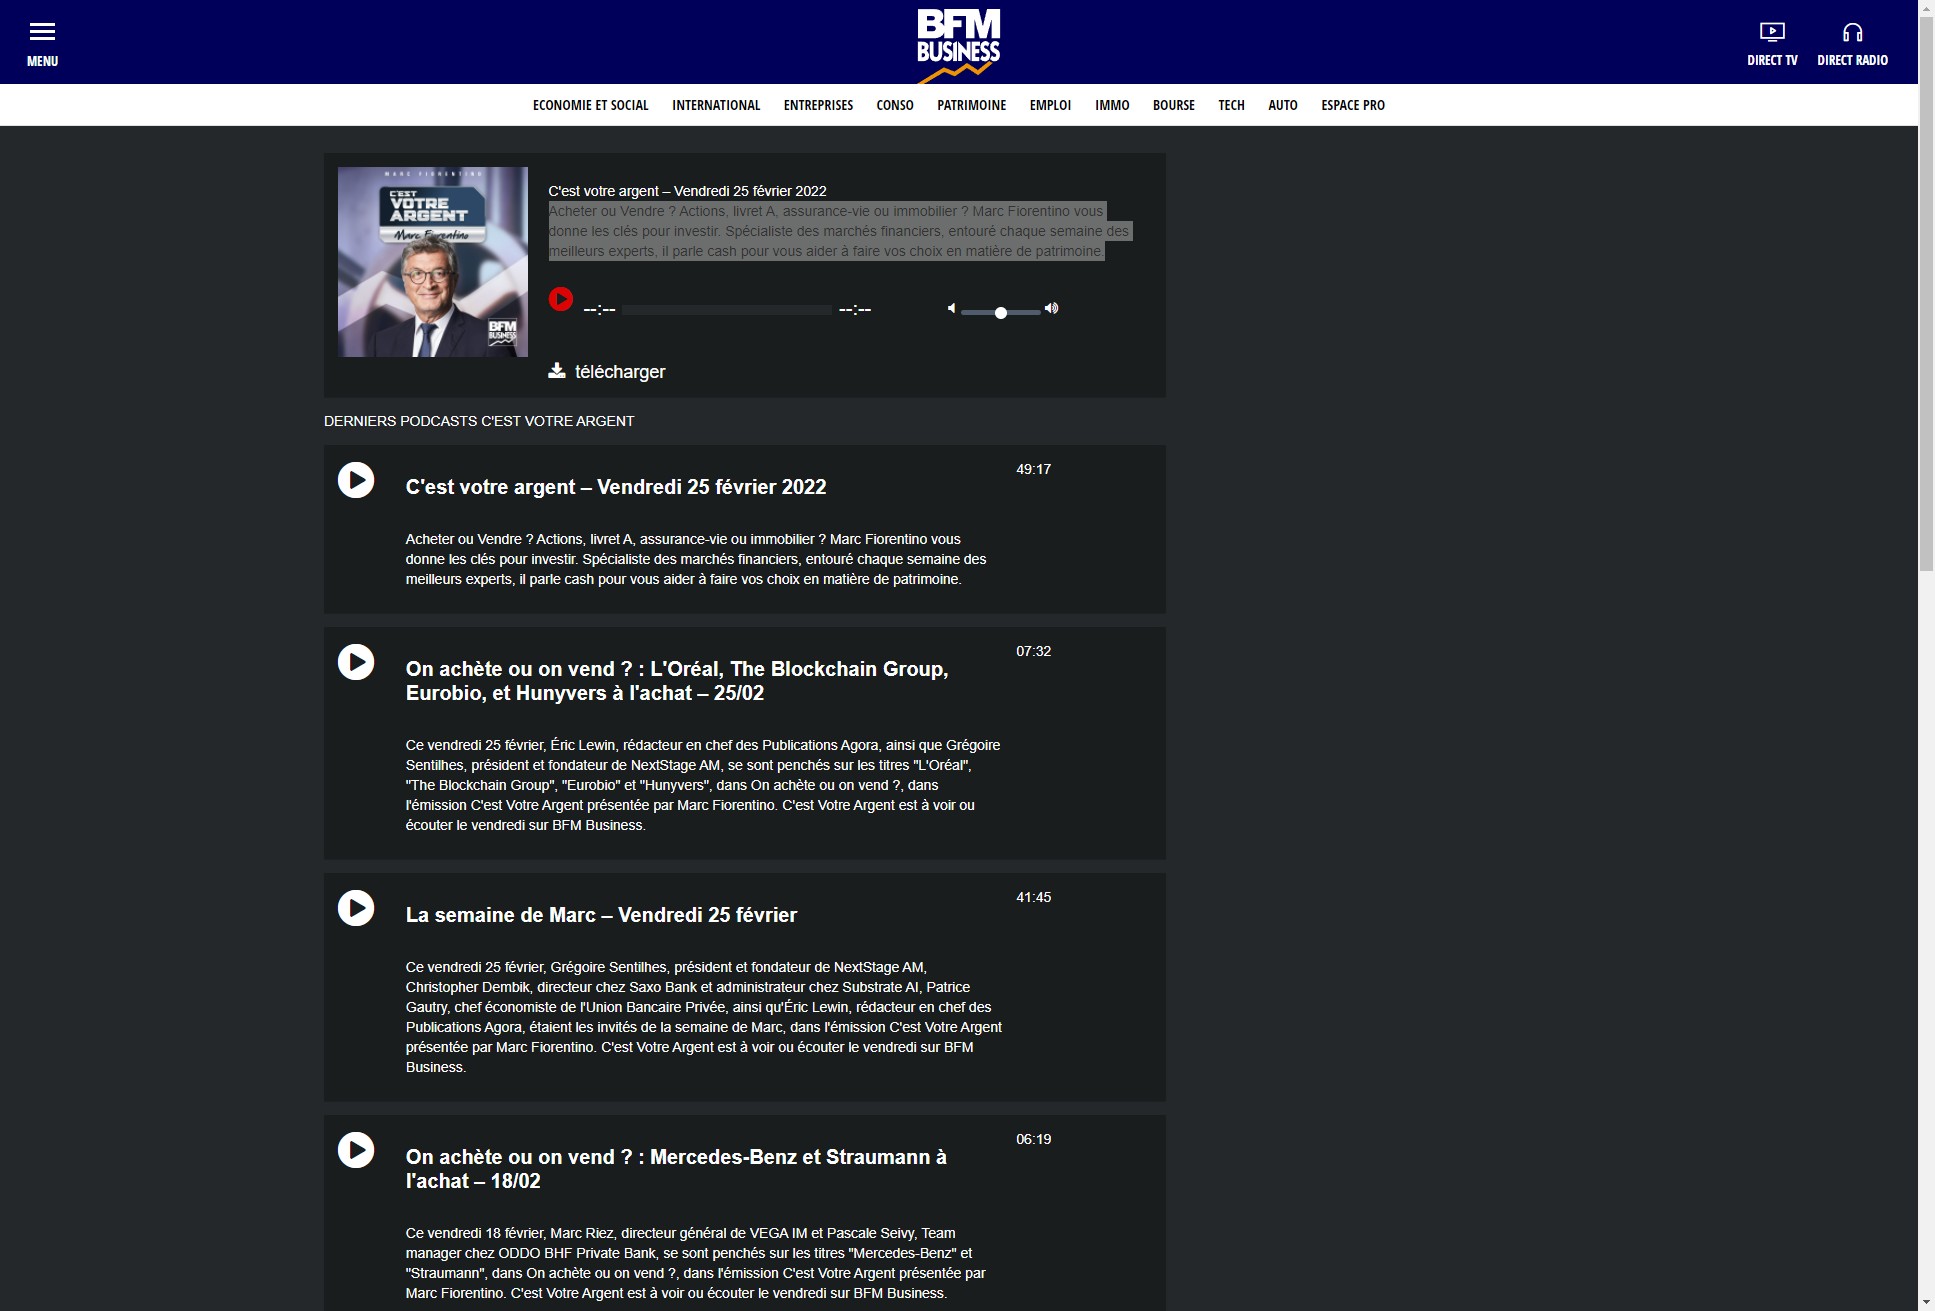Image resolution: width=1935 pixels, height=1311 pixels.
Task: Open the ESPACE PRO link
Action: click(1352, 105)
